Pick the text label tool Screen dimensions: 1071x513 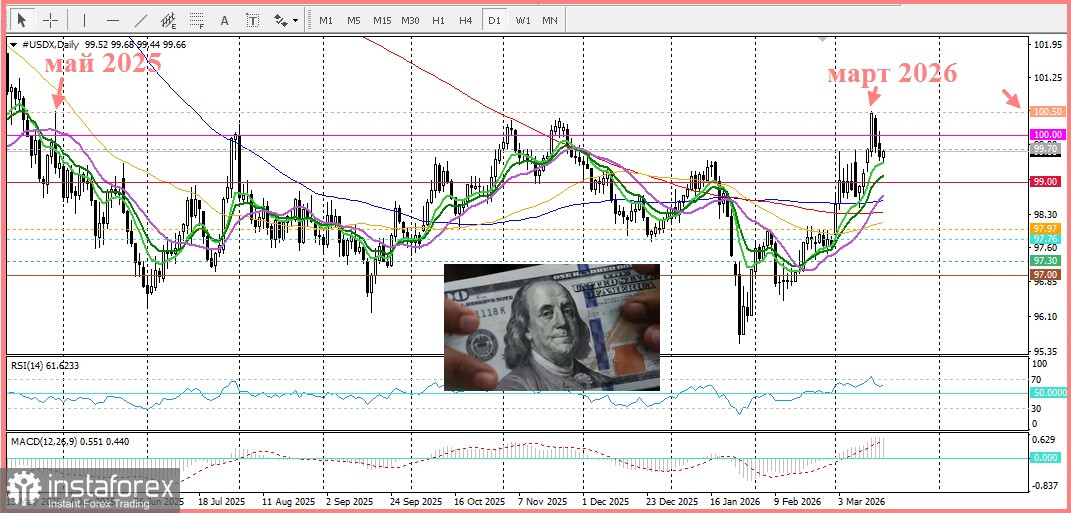click(253, 20)
